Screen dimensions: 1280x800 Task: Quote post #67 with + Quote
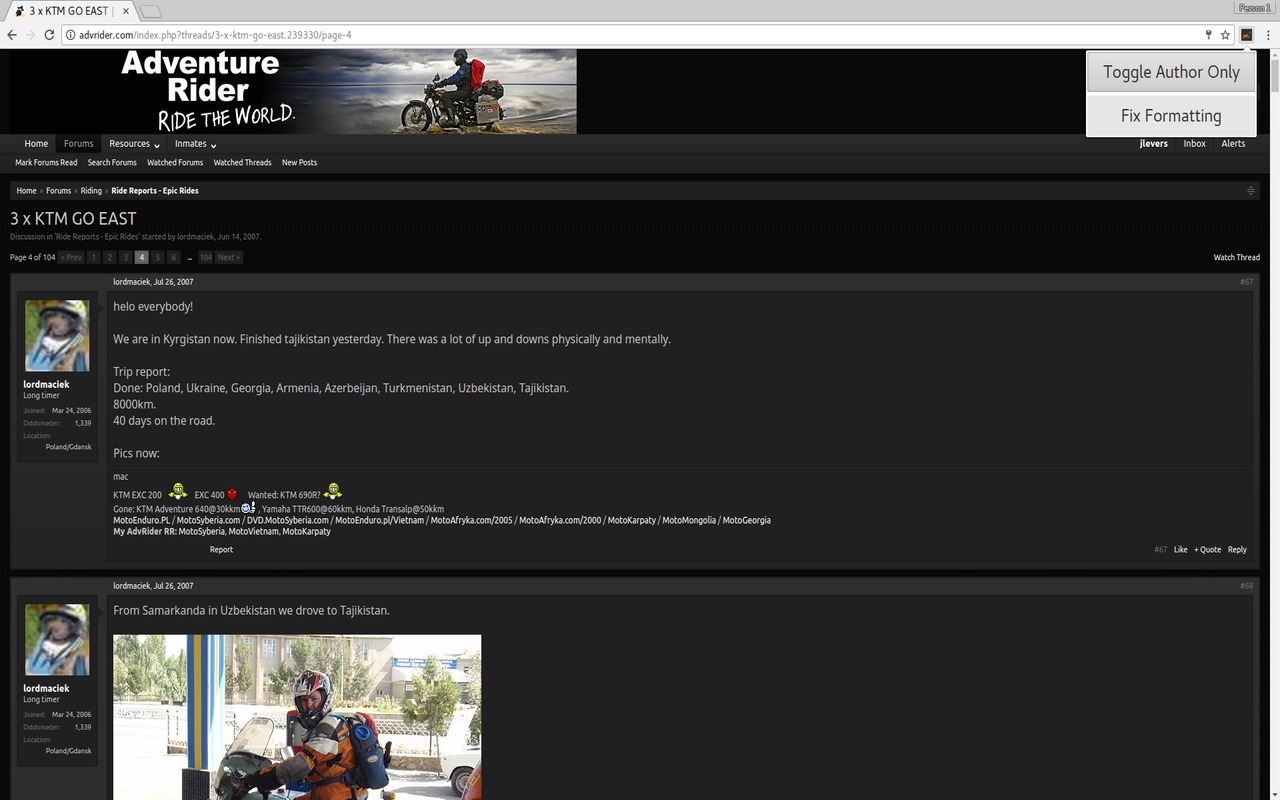[x=1208, y=550]
